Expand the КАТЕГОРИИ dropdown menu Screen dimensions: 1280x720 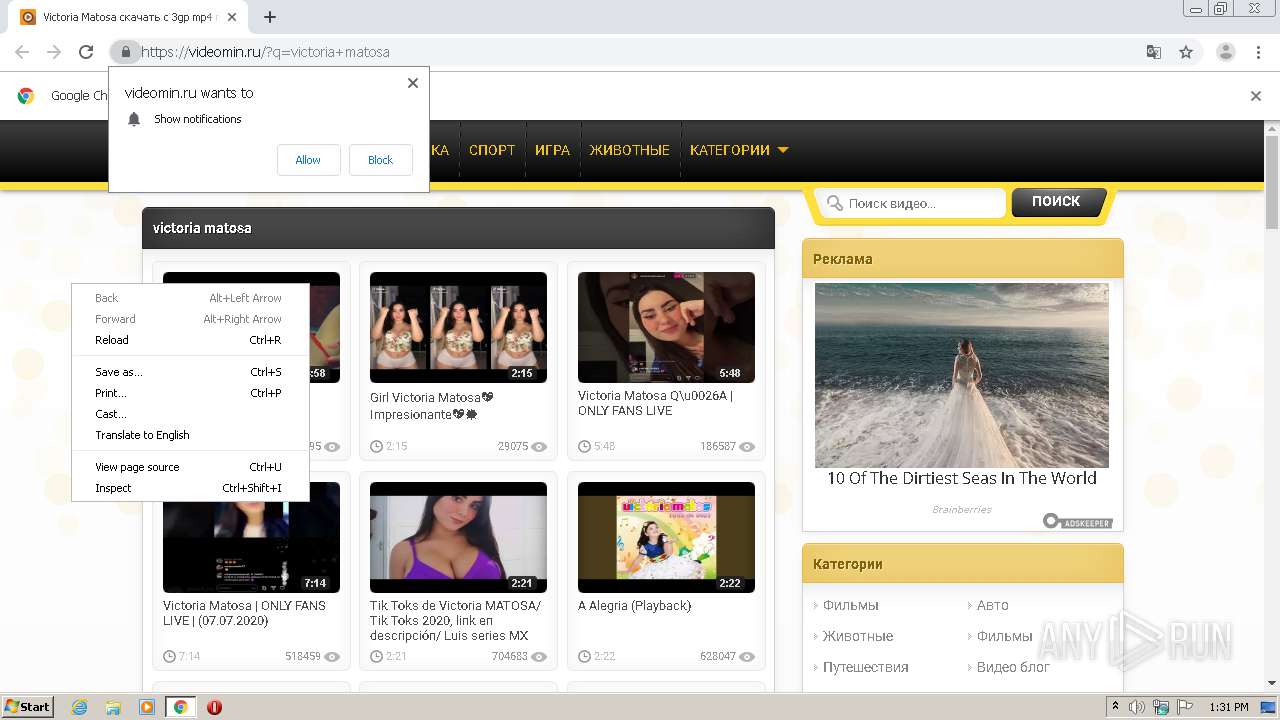tap(739, 150)
